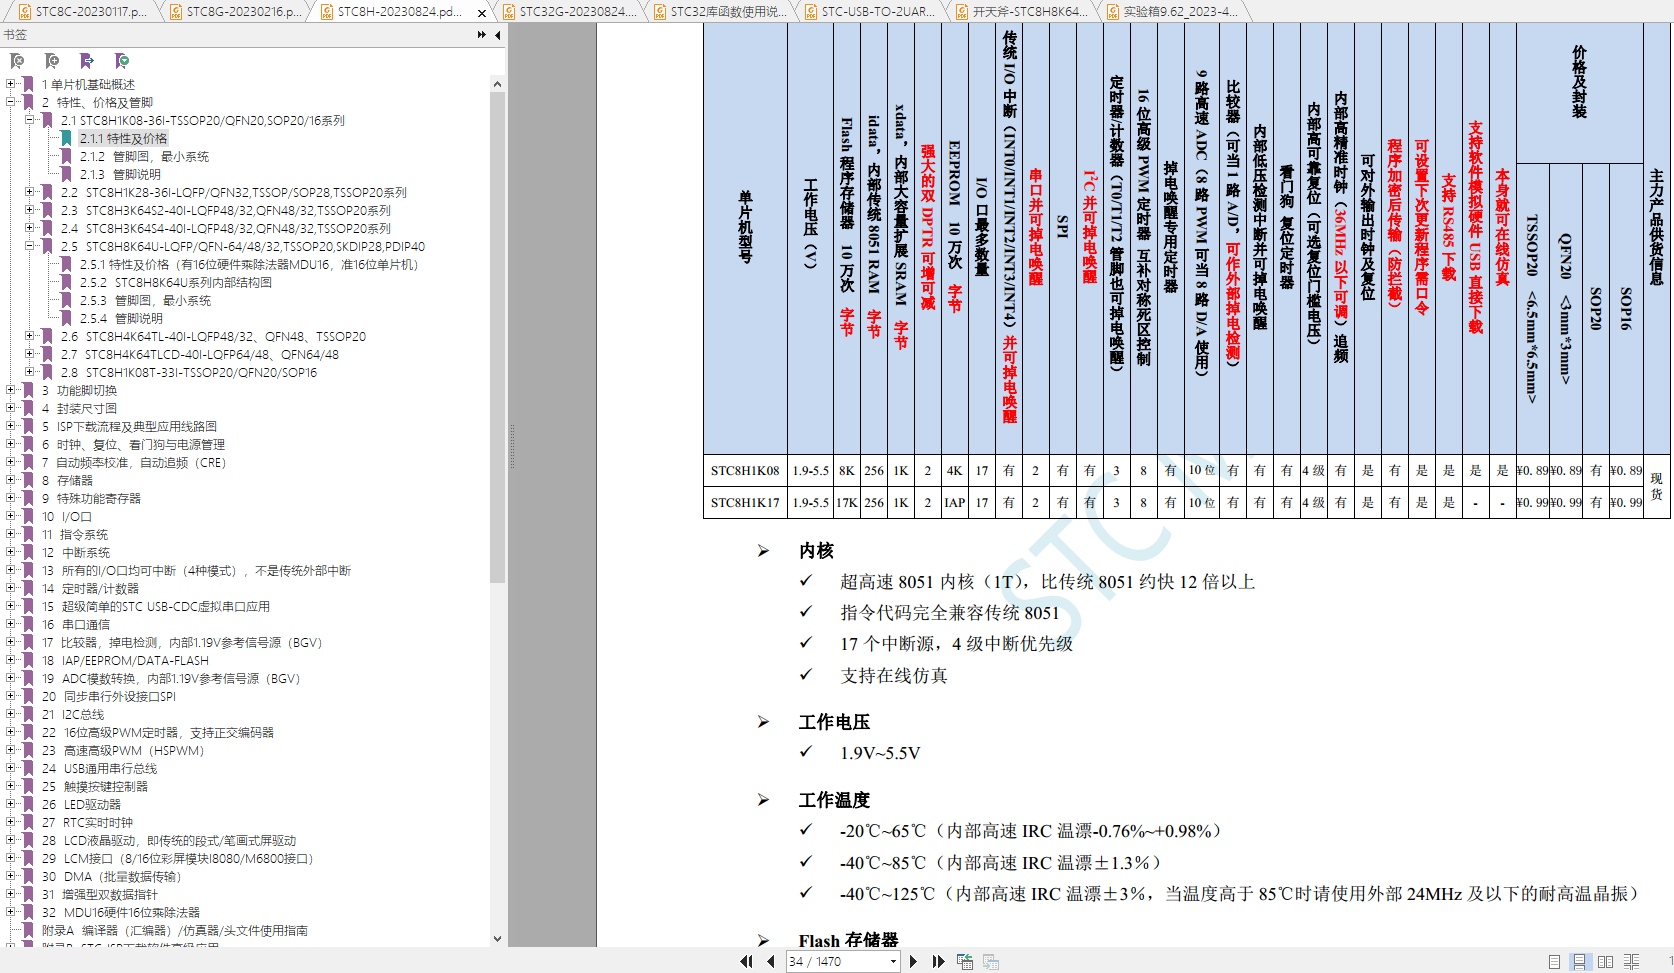Select bookmark 2.1.1 特性及价格
The width and height of the screenshot is (1674, 973).
[123, 139]
